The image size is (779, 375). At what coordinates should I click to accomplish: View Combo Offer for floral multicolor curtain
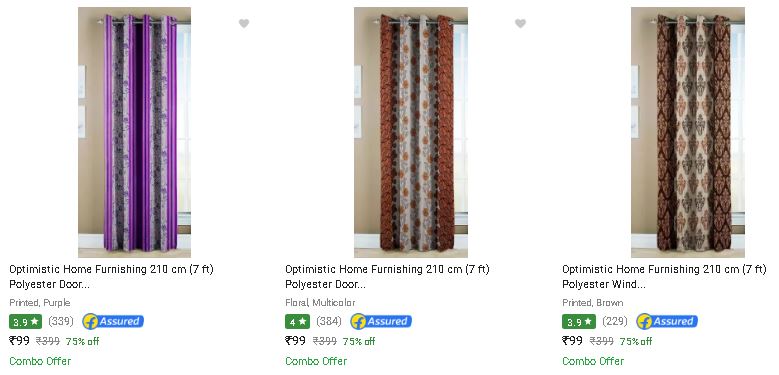click(316, 361)
